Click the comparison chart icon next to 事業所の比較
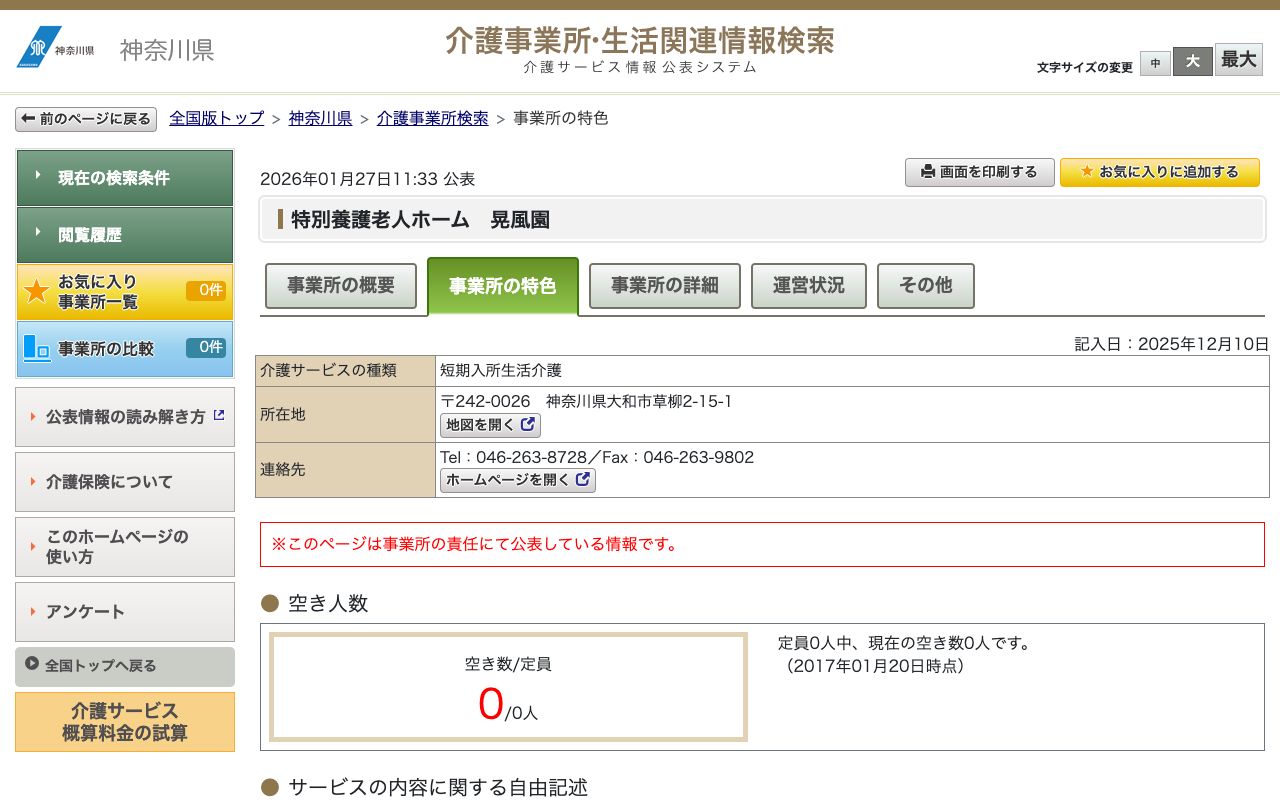This screenshot has width=1280, height=800. pyautogui.click(x=36, y=349)
